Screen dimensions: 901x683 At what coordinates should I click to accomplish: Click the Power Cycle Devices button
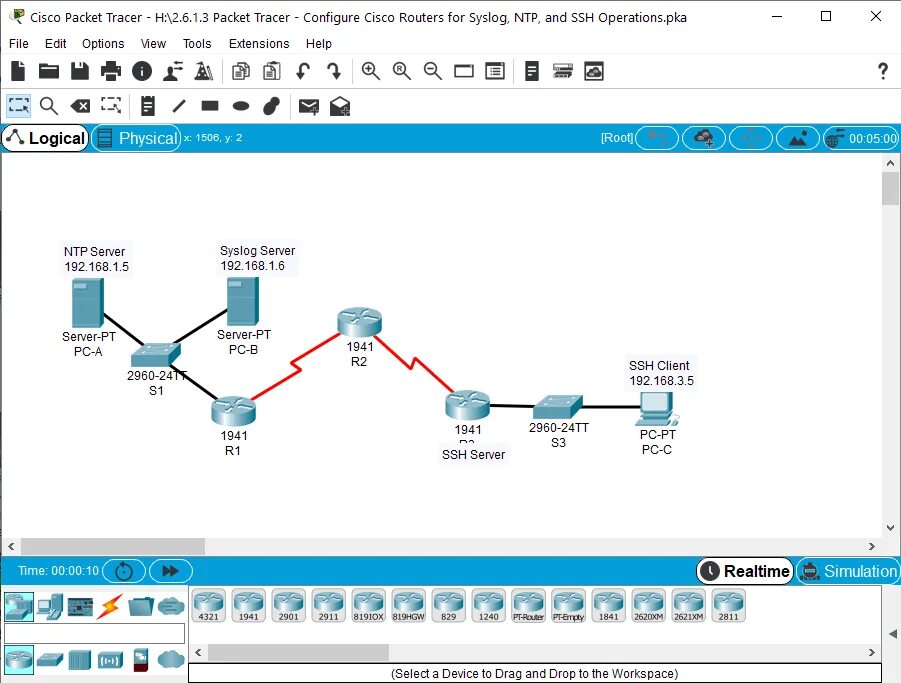pyautogui.click(x=124, y=571)
